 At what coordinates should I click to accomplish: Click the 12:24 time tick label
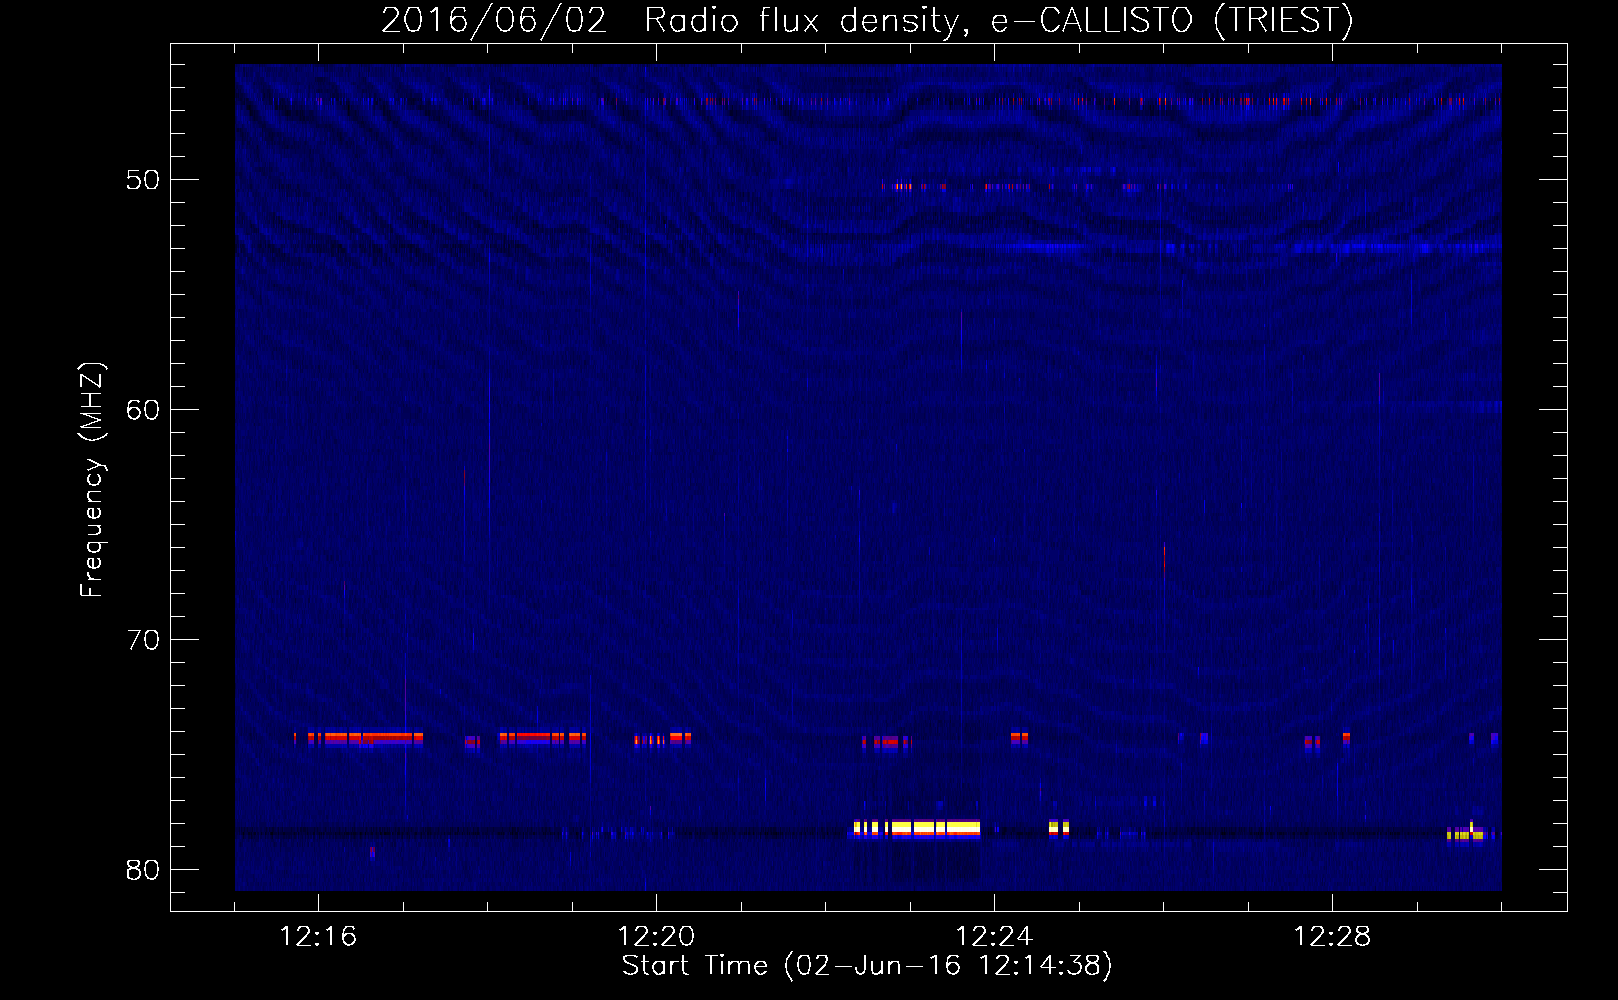[x=994, y=936]
